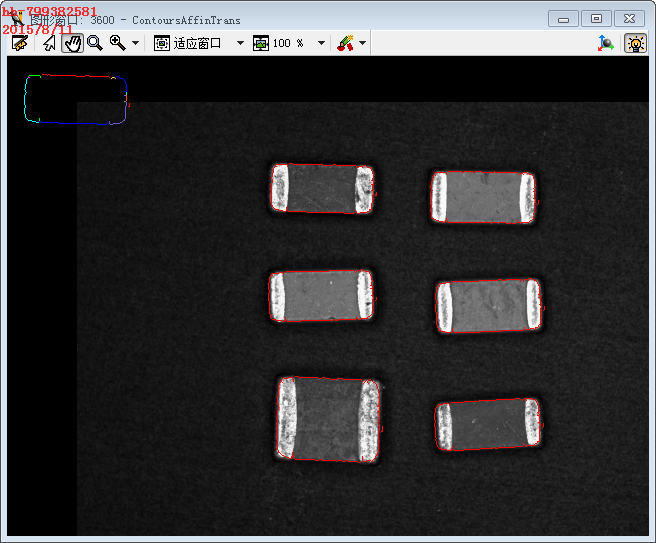Viewport: 656px width, 543px height.
Task: Click the top-left capacitor chip
Action: (x=322, y=189)
